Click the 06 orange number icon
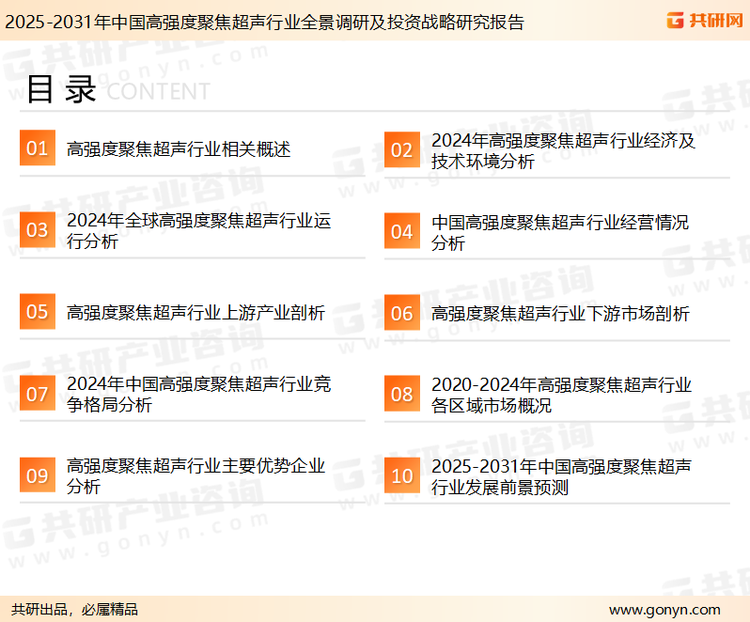This screenshot has width=750, height=622. 402,313
